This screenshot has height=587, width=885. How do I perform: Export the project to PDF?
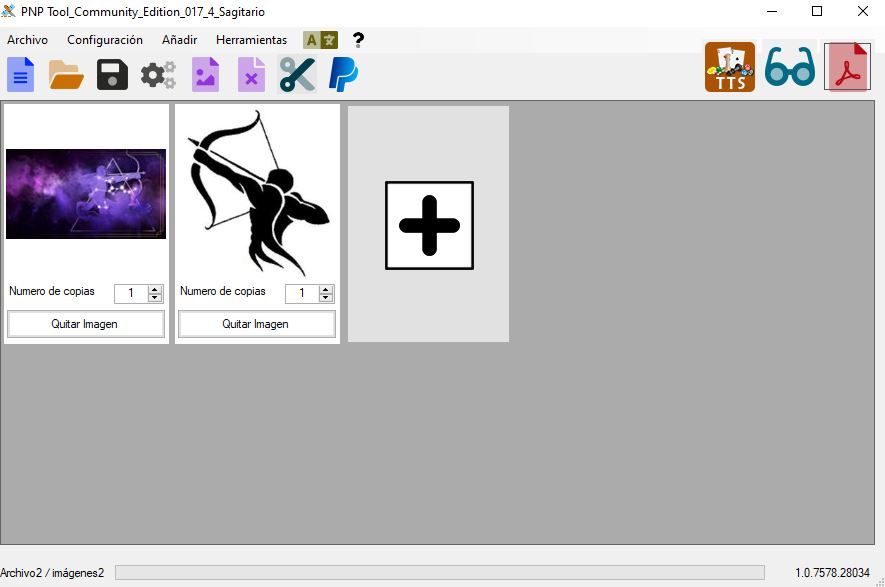click(x=847, y=65)
